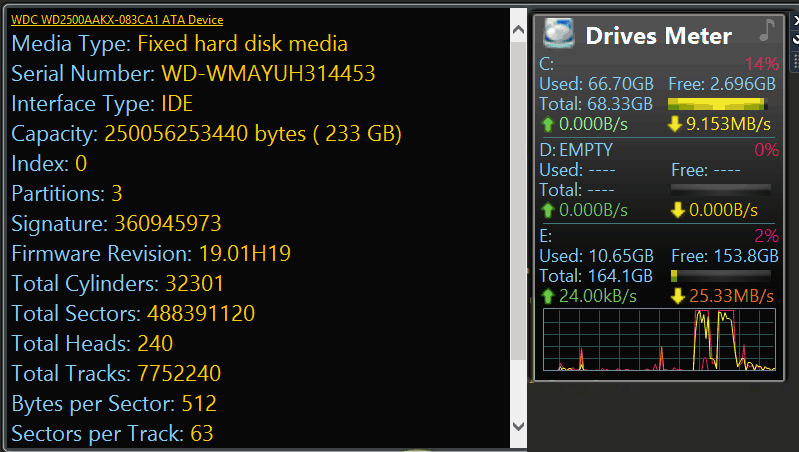Open the WDC WD2500AAKX-083CA1 ATA Device link
The height and width of the screenshot is (452, 799).
tap(117, 20)
